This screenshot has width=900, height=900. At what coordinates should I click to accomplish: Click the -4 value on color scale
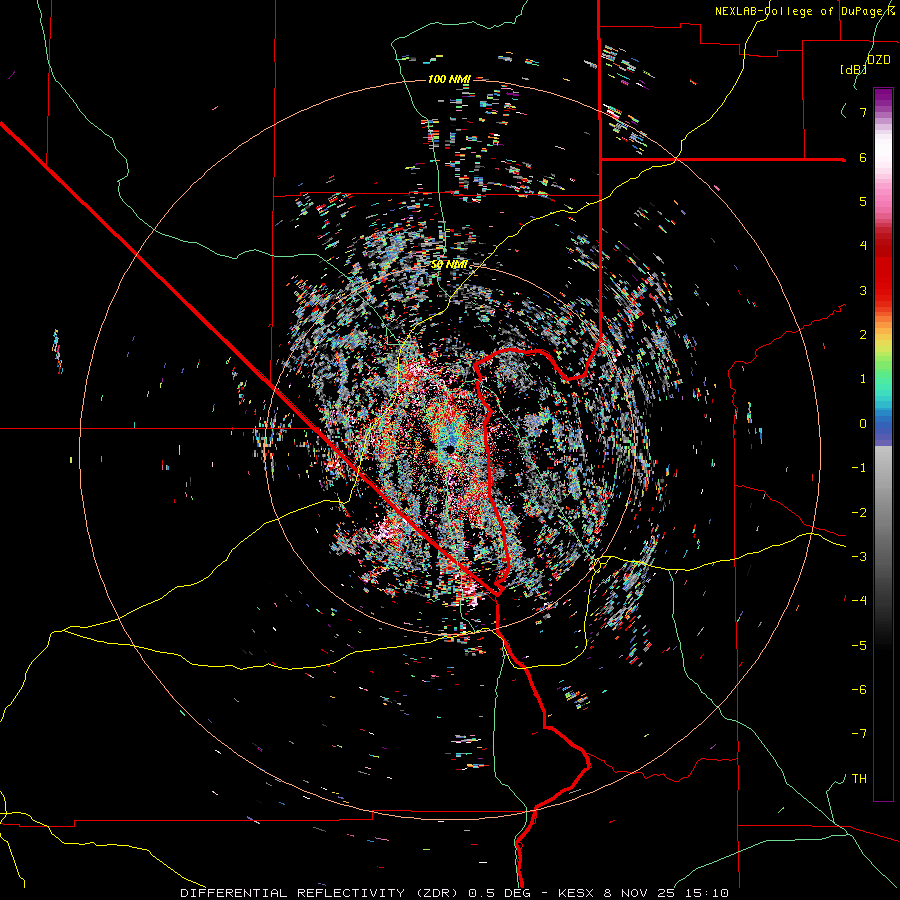859,600
